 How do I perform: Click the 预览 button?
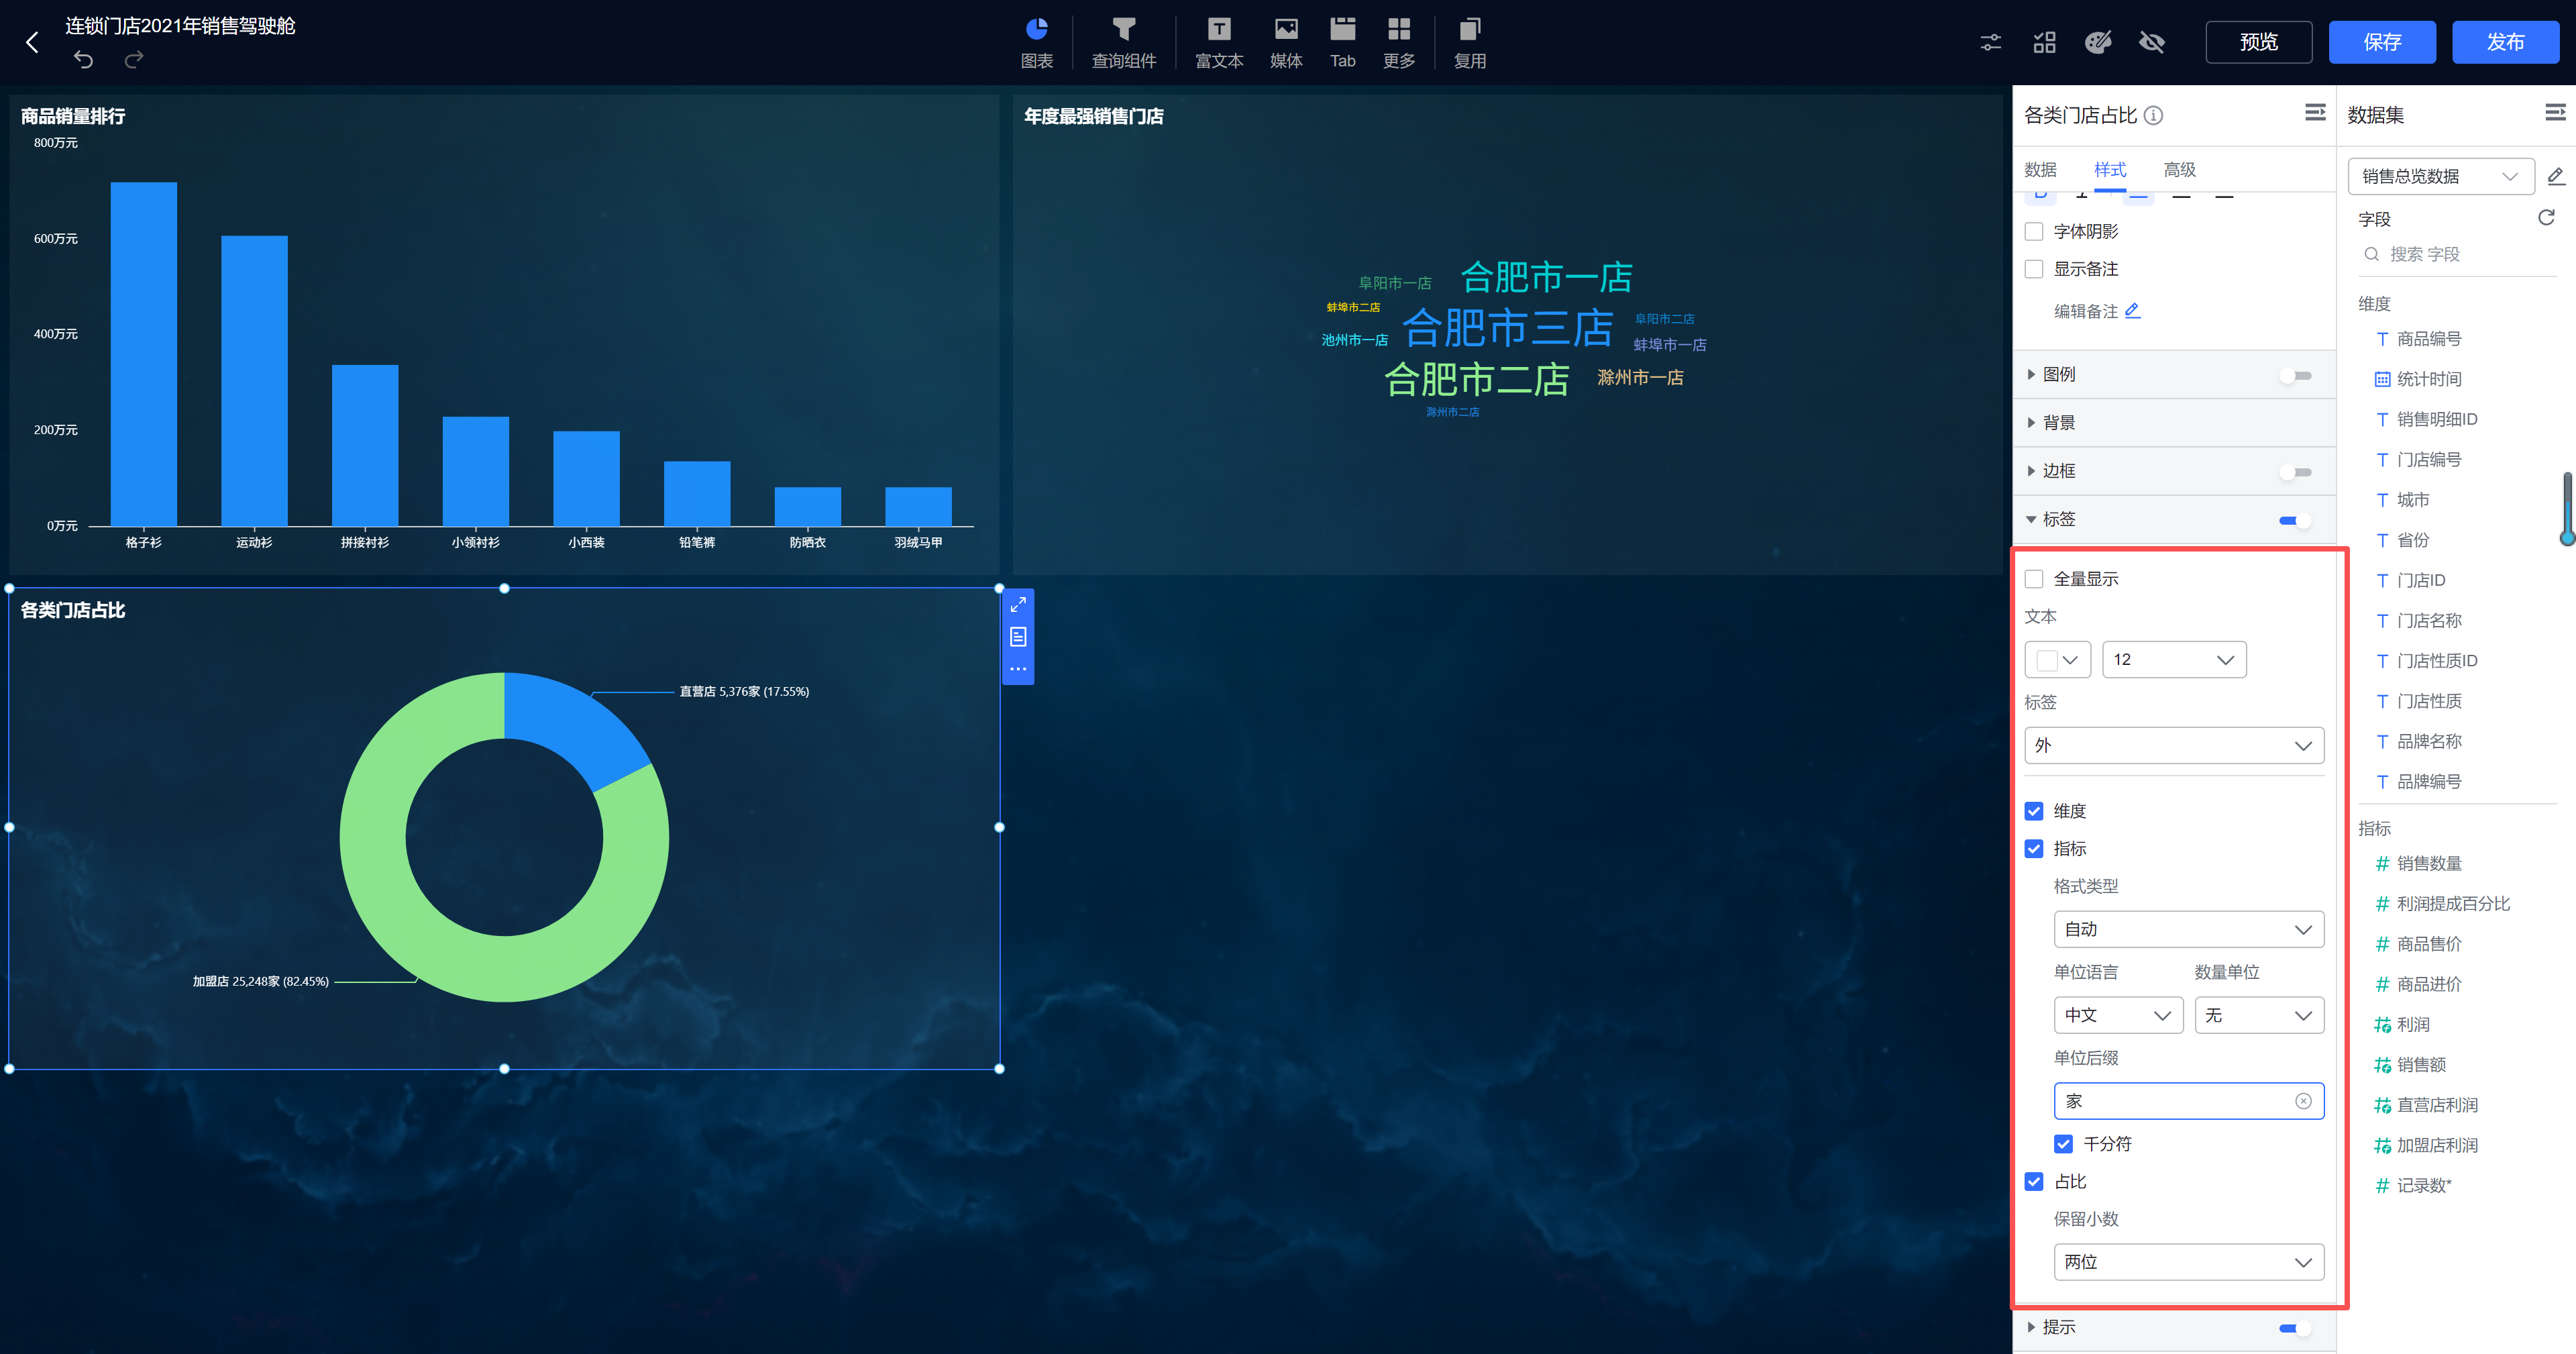(2258, 42)
